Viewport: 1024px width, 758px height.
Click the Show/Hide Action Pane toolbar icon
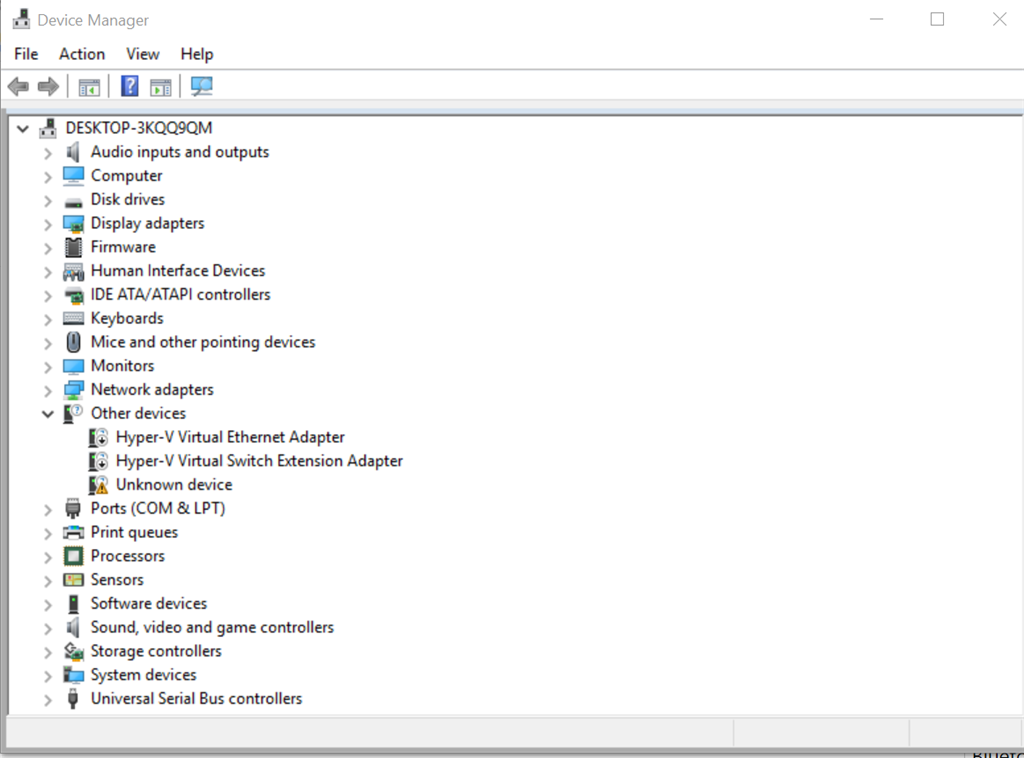pos(161,86)
